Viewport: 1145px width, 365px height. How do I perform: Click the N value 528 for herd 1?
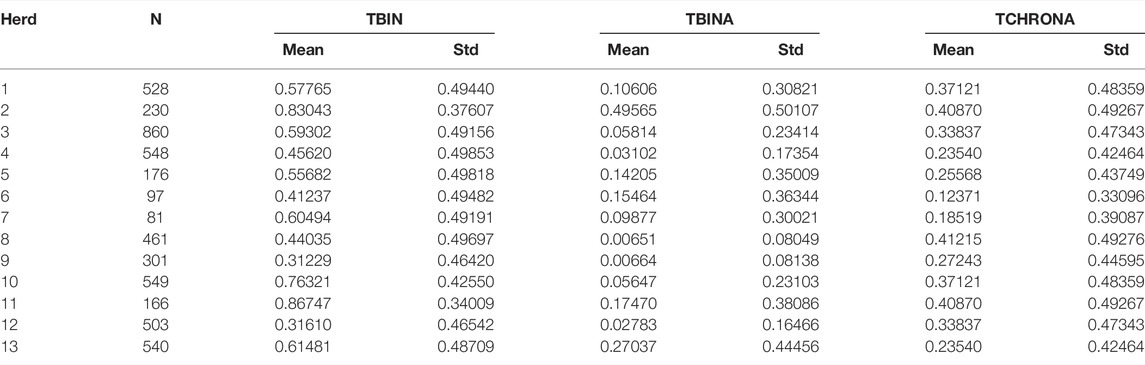(155, 90)
